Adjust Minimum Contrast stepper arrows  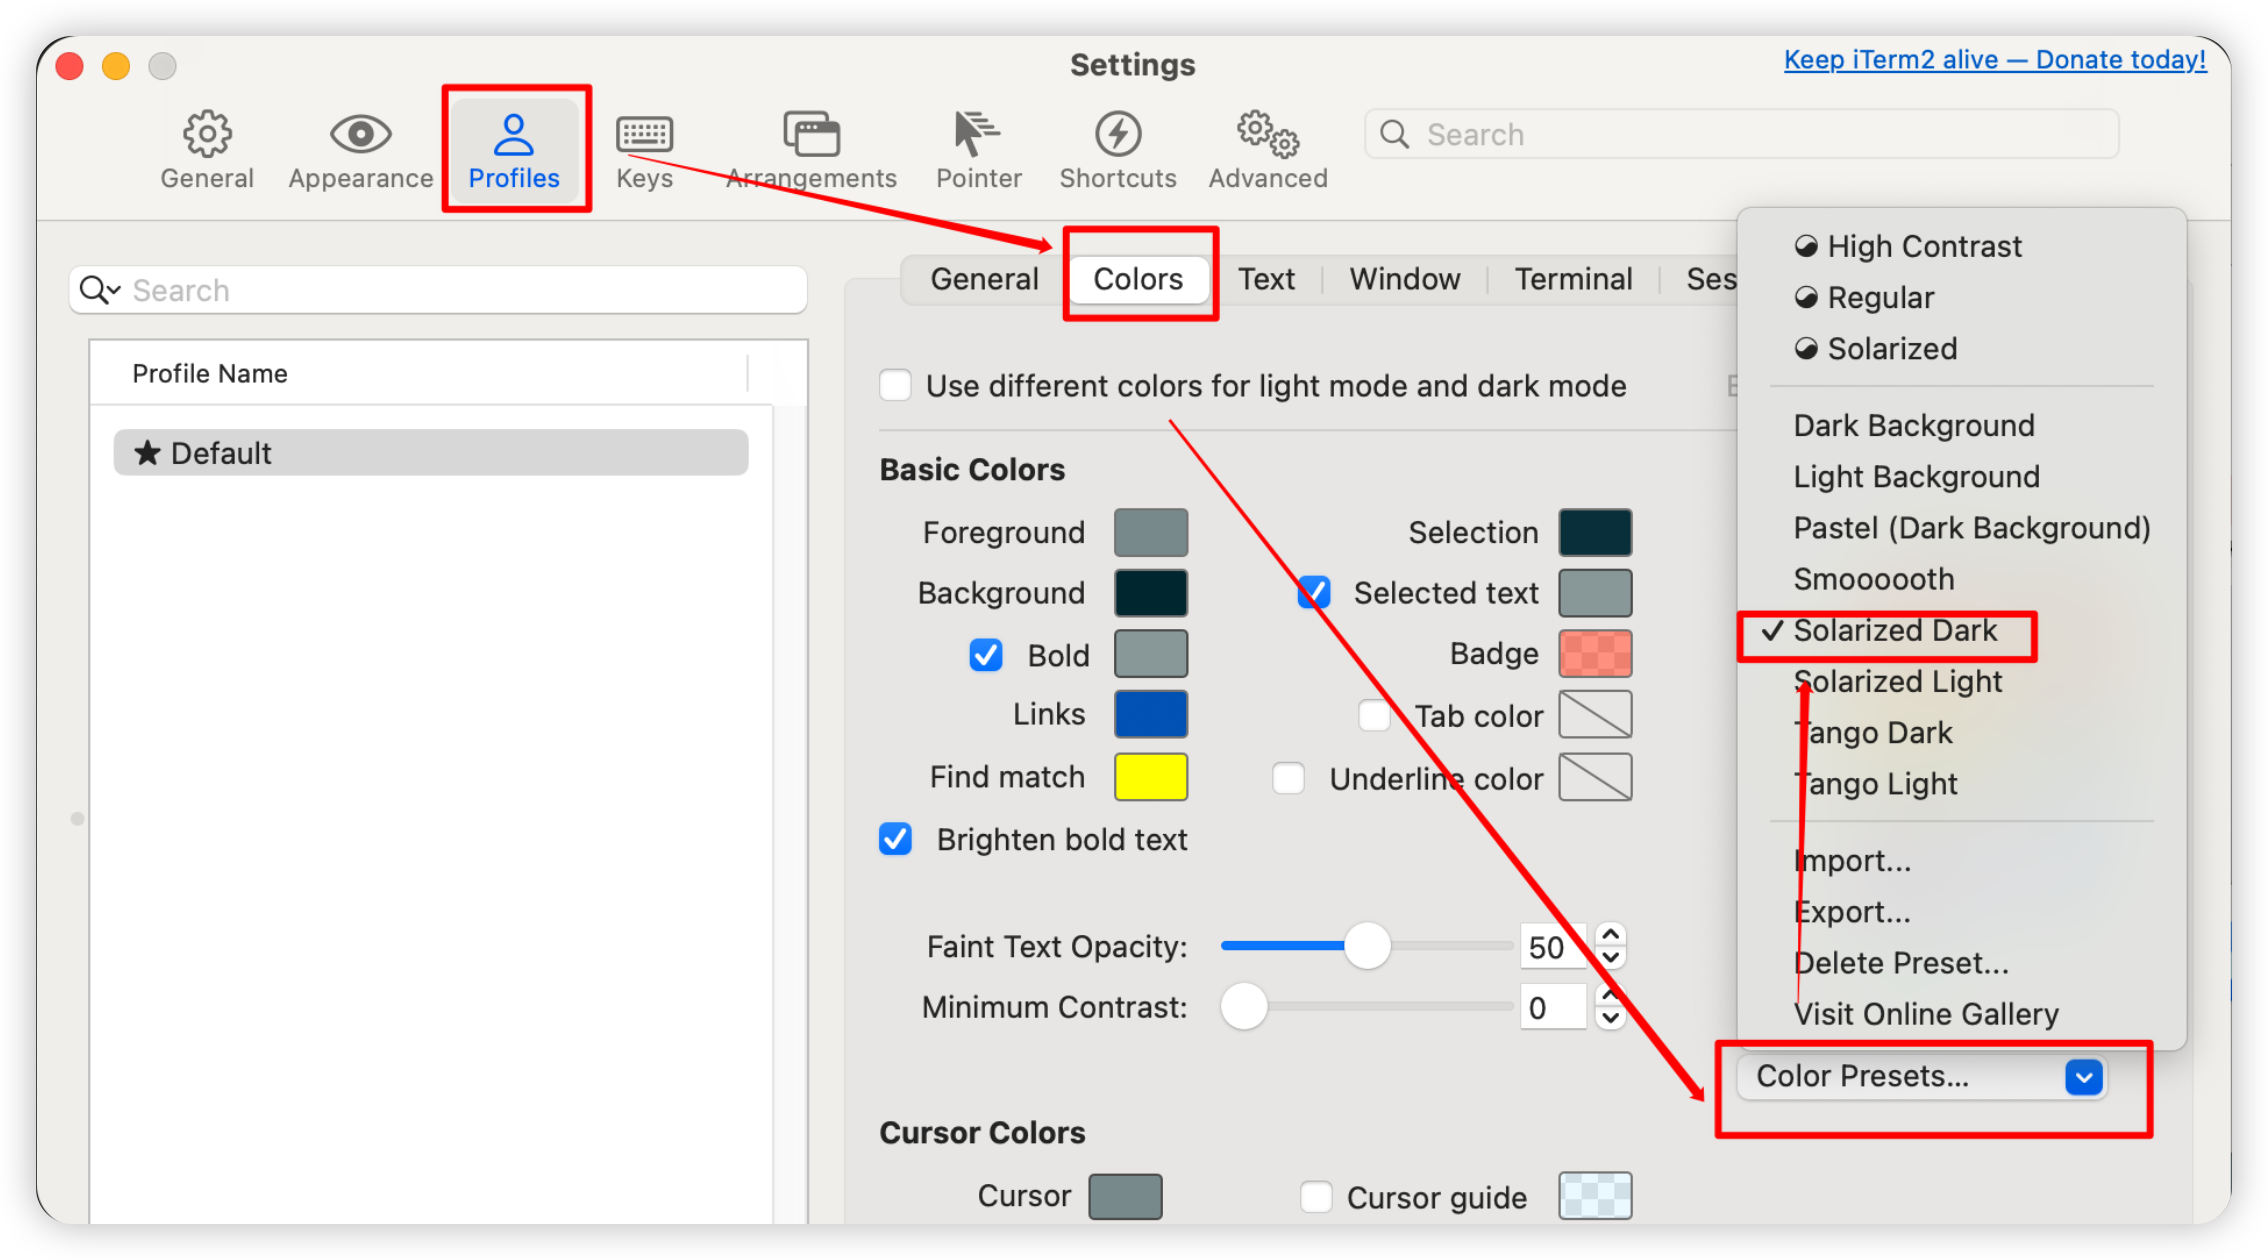tap(1610, 1006)
